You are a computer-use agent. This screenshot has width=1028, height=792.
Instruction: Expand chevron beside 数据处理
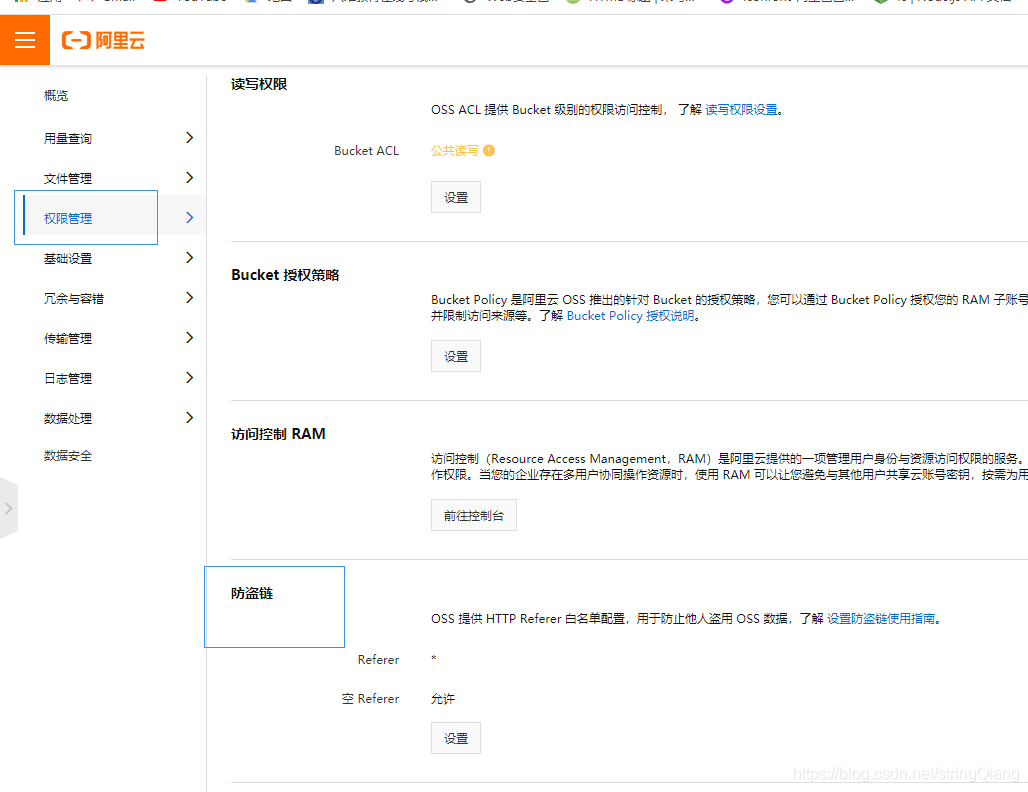pyautogui.click(x=189, y=418)
